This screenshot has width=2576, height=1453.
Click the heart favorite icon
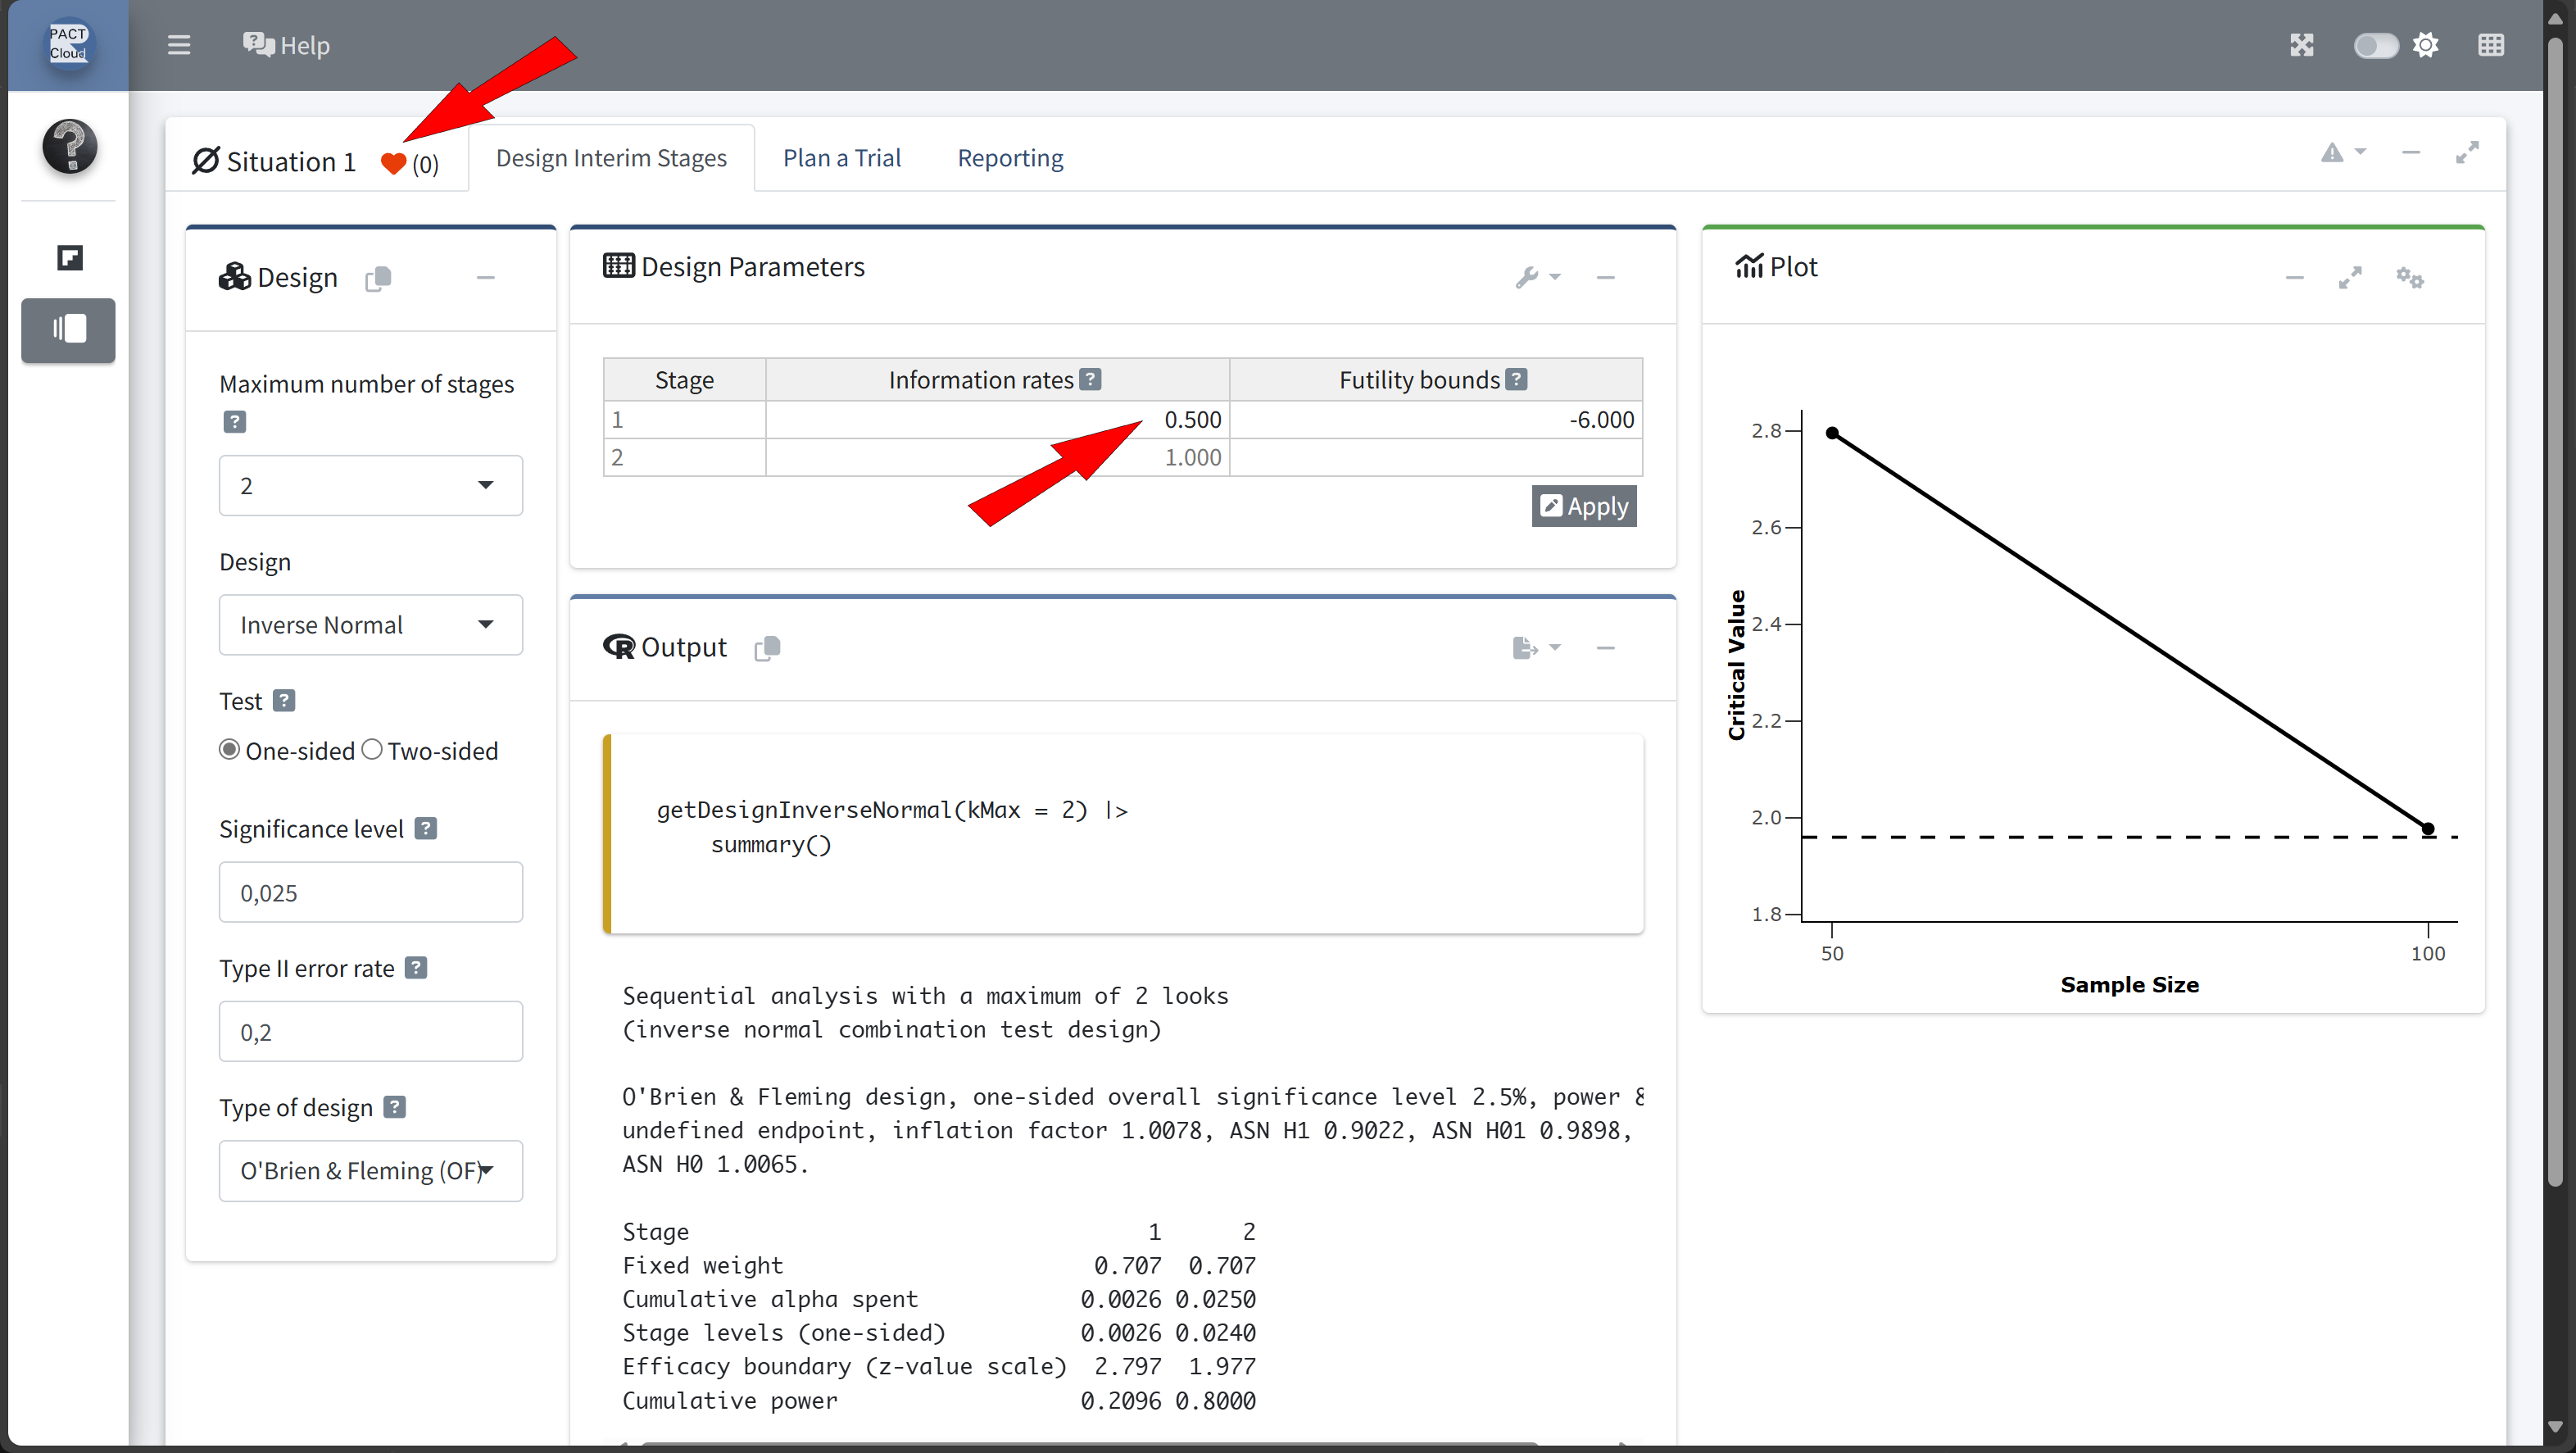pos(393,163)
